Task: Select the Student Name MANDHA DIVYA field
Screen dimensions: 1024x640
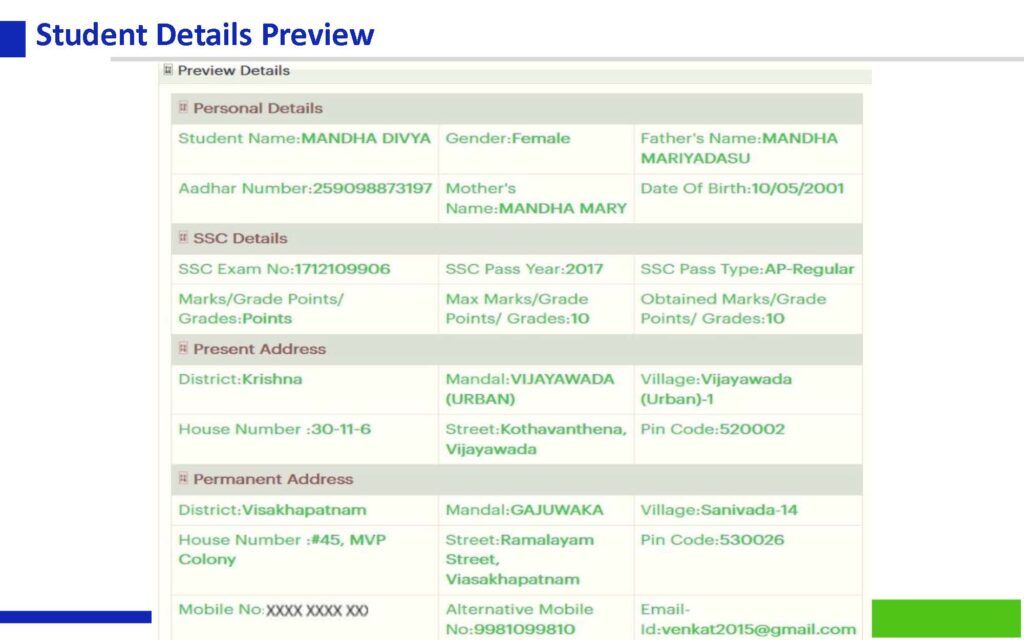Action: click(x=304, y=139)
